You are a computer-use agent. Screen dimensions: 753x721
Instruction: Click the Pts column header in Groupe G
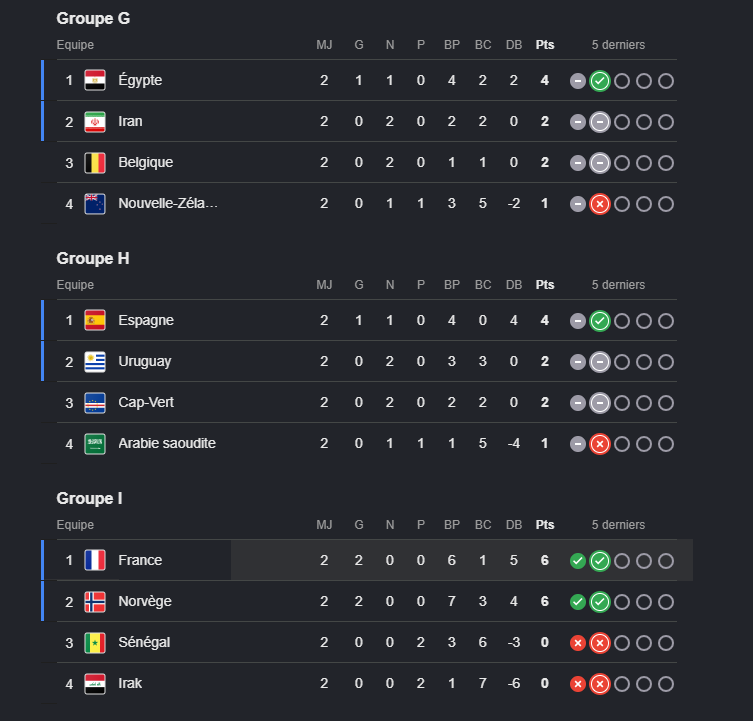[545, 45]
